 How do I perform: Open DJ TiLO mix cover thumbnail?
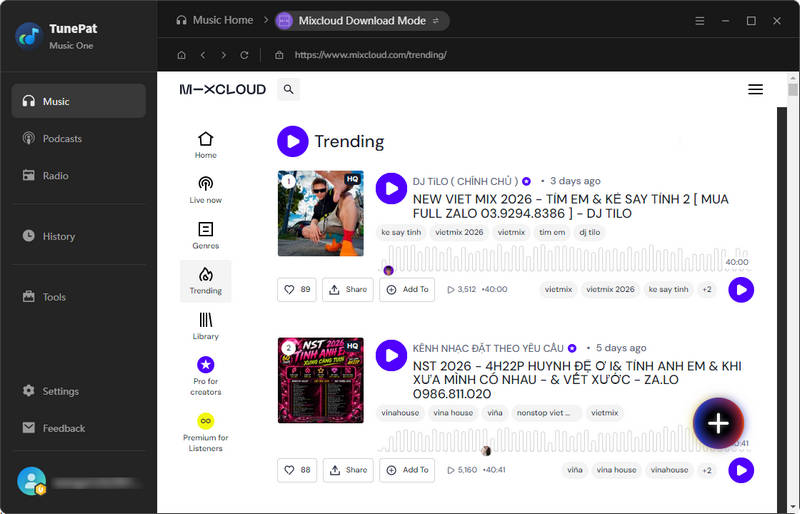[320, 213]
